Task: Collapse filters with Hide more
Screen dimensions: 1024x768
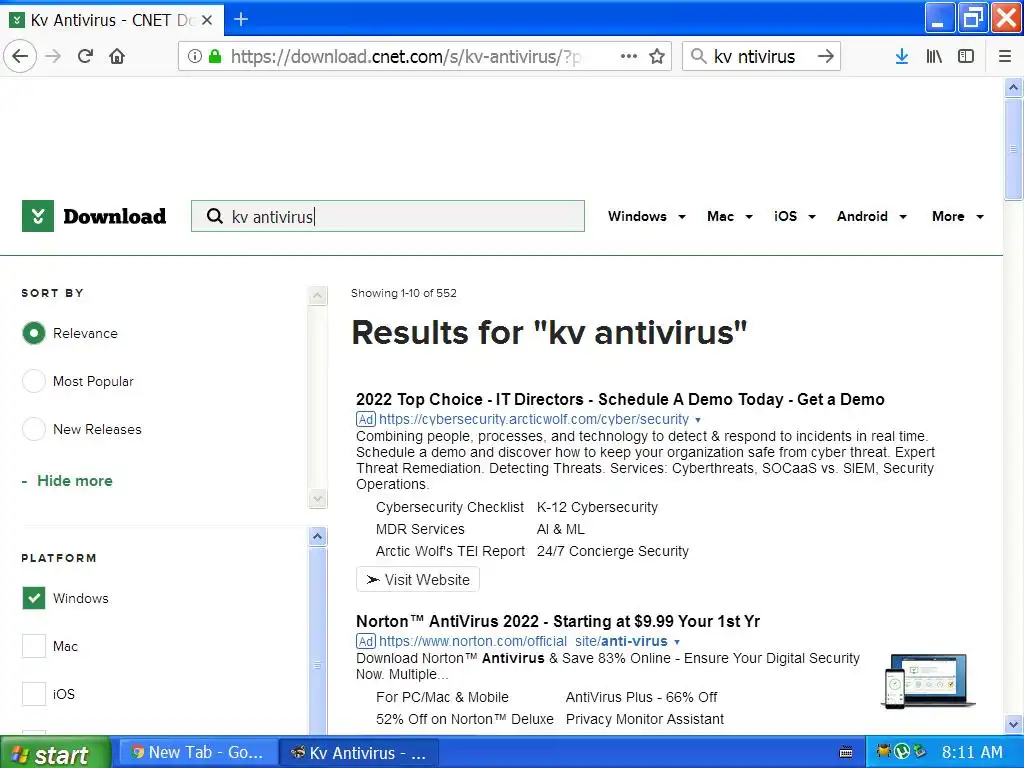Action: pos(74,481)
